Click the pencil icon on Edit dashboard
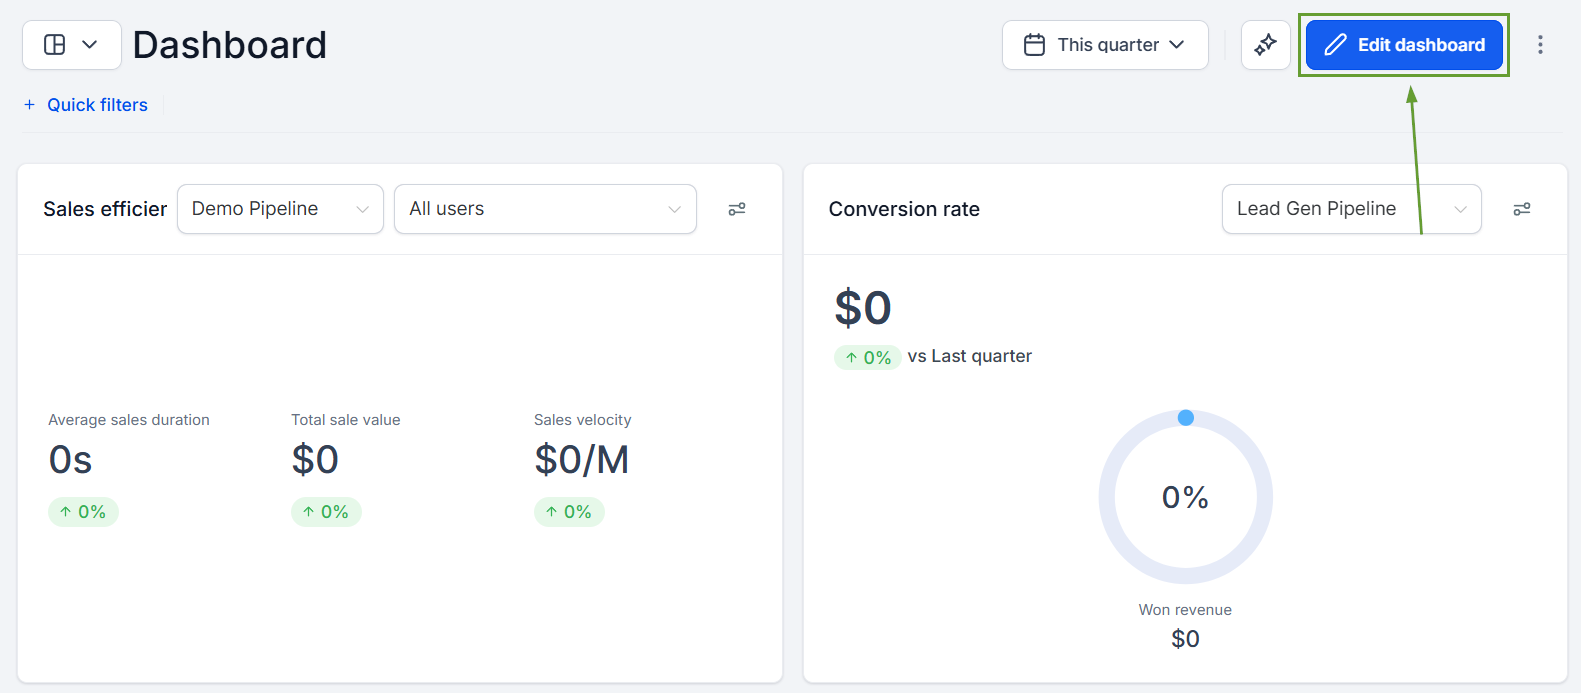 (x=1335, y=45)
